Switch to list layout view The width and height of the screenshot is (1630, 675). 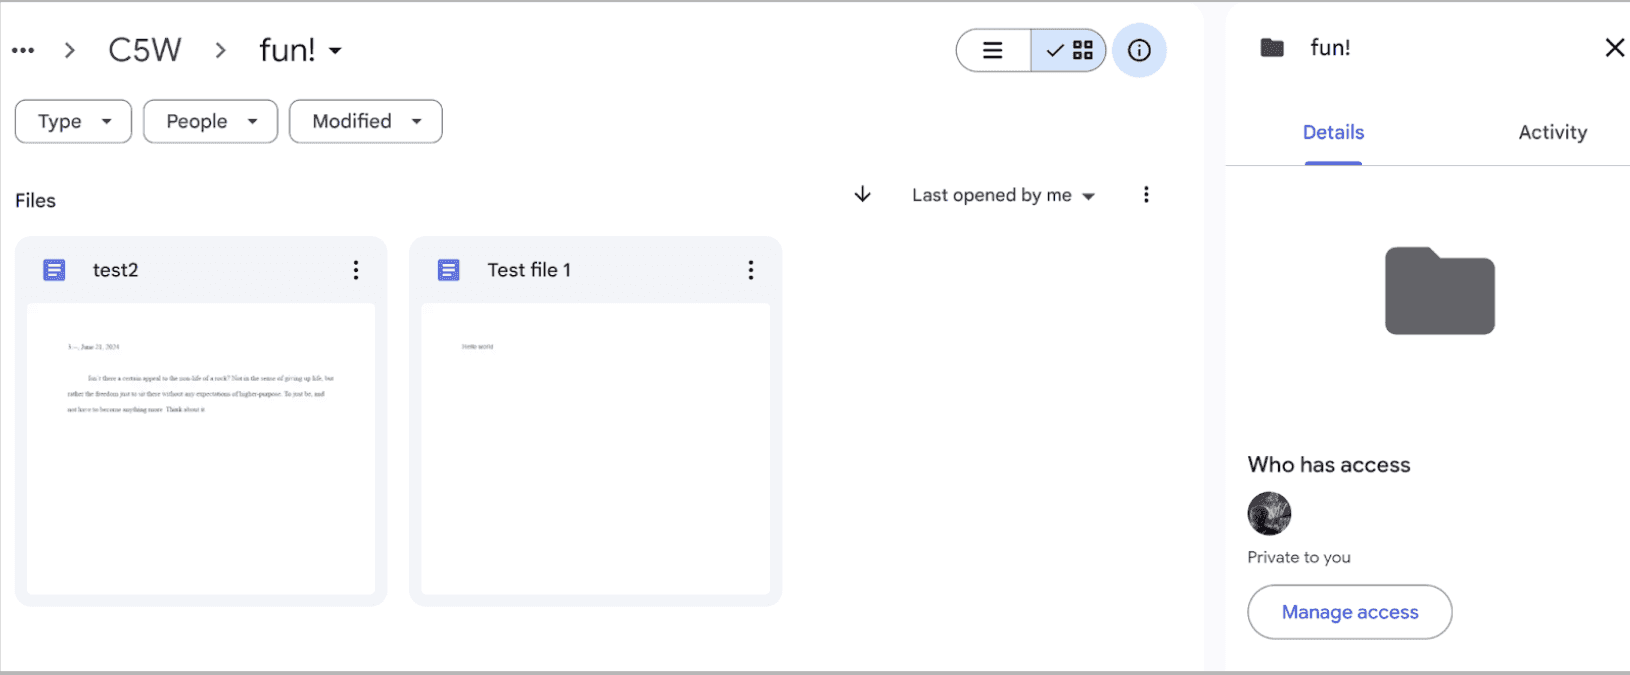pos(993,50)
